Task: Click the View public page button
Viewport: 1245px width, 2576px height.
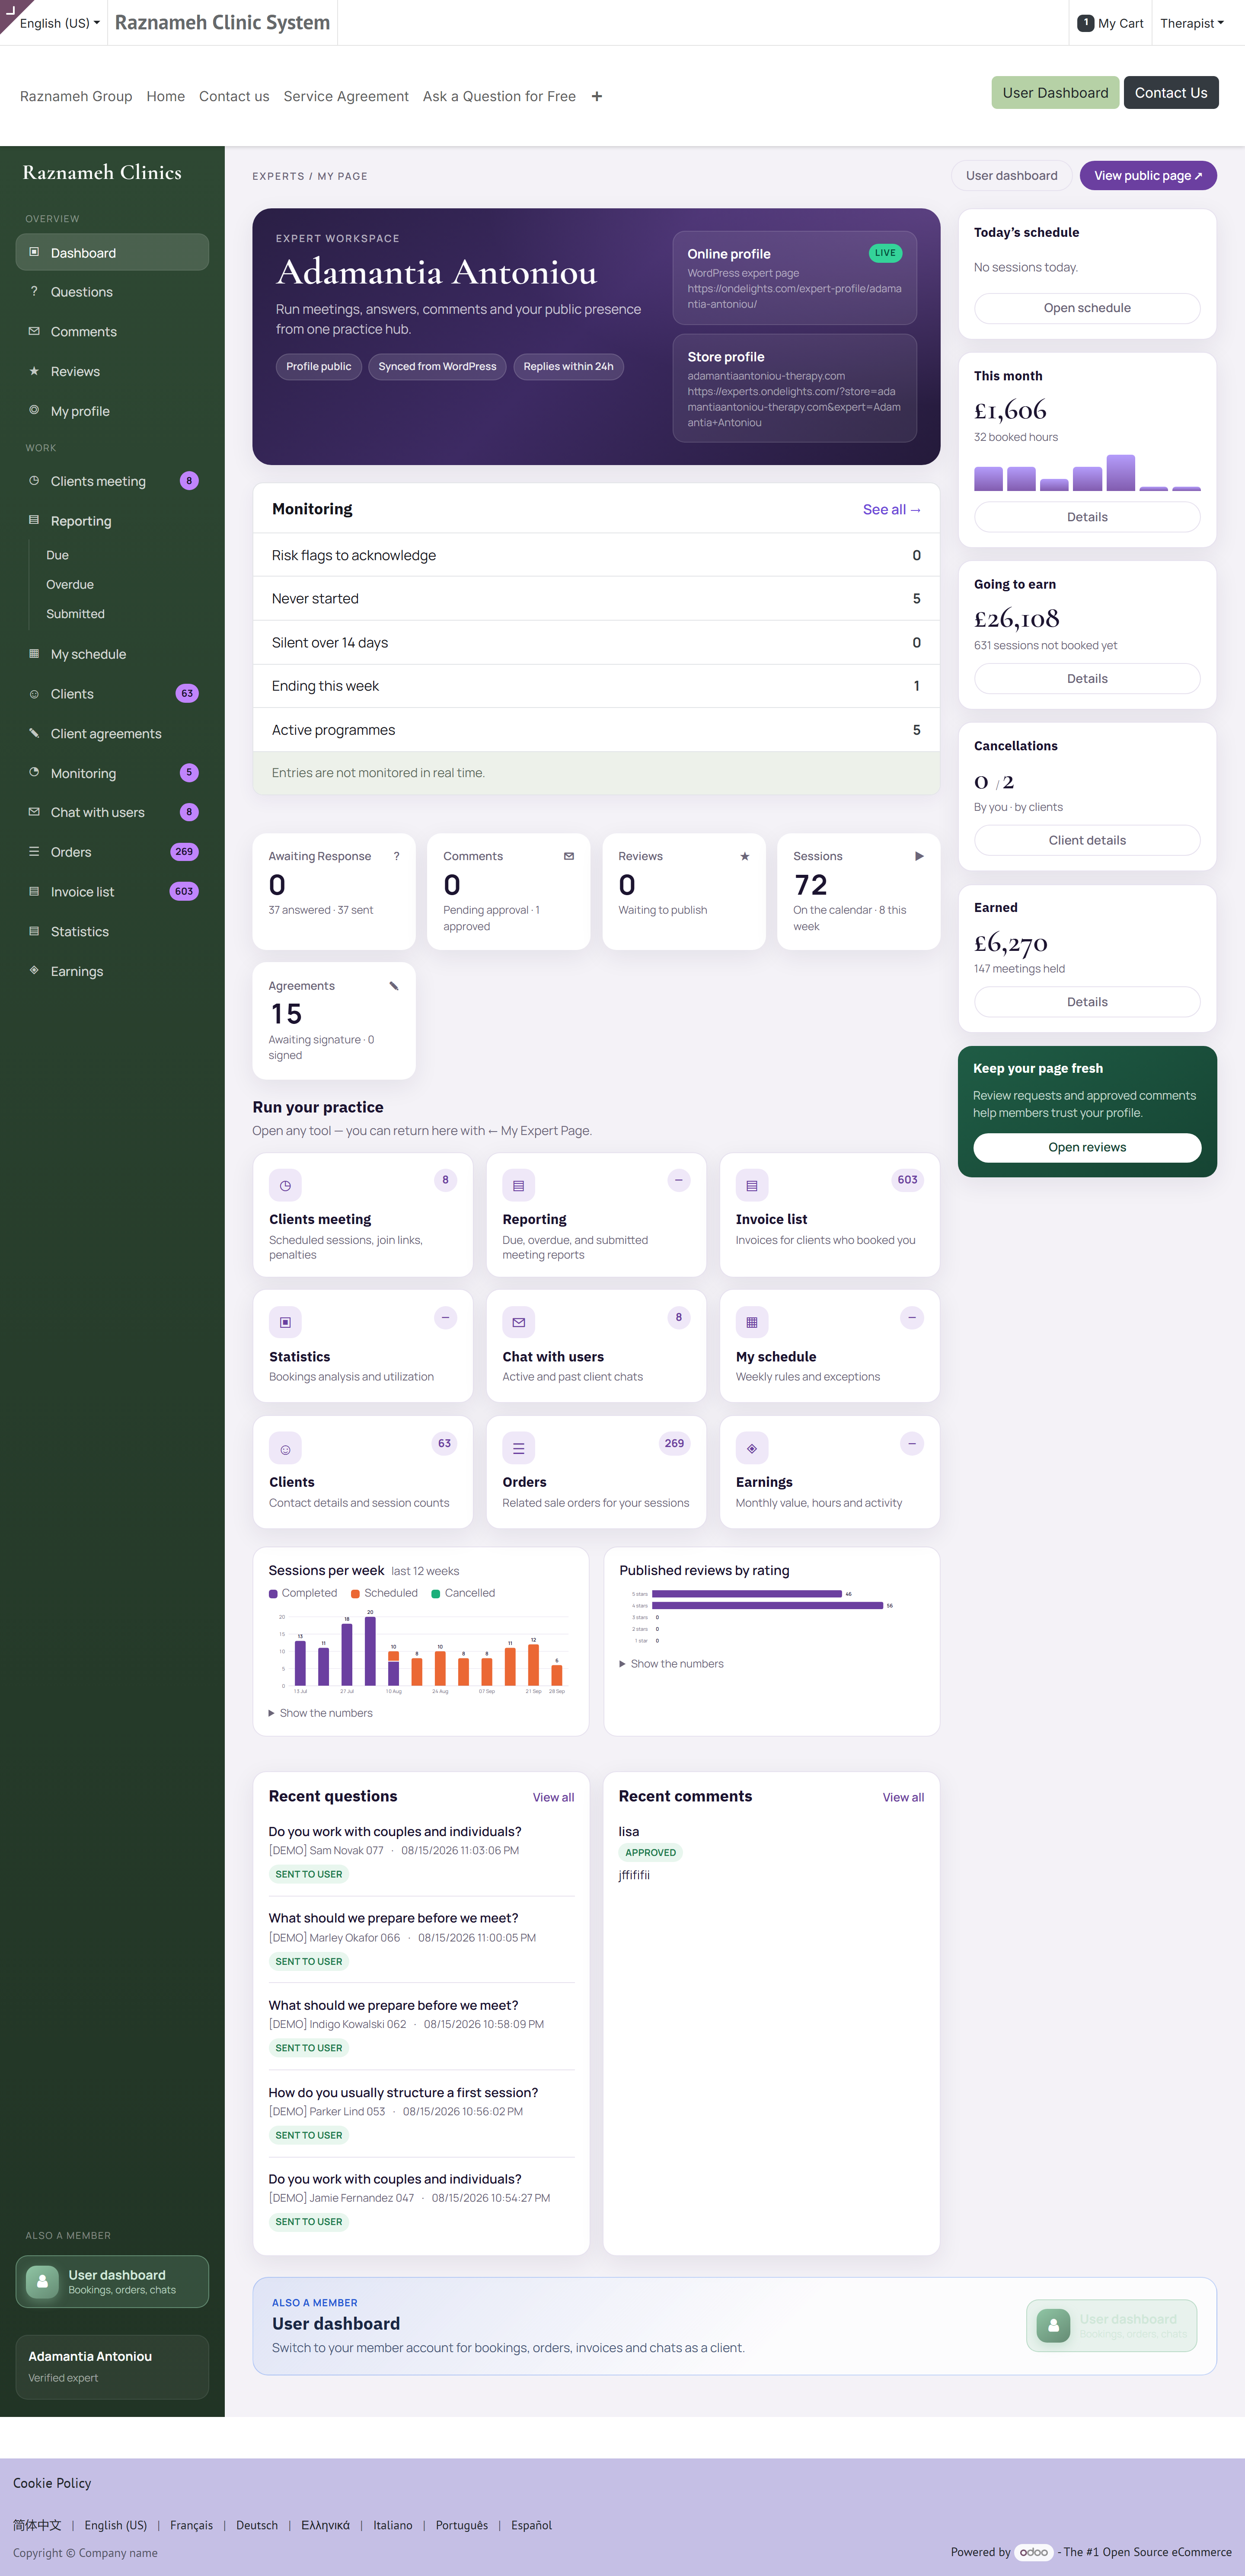Action: click(1148, 175)
